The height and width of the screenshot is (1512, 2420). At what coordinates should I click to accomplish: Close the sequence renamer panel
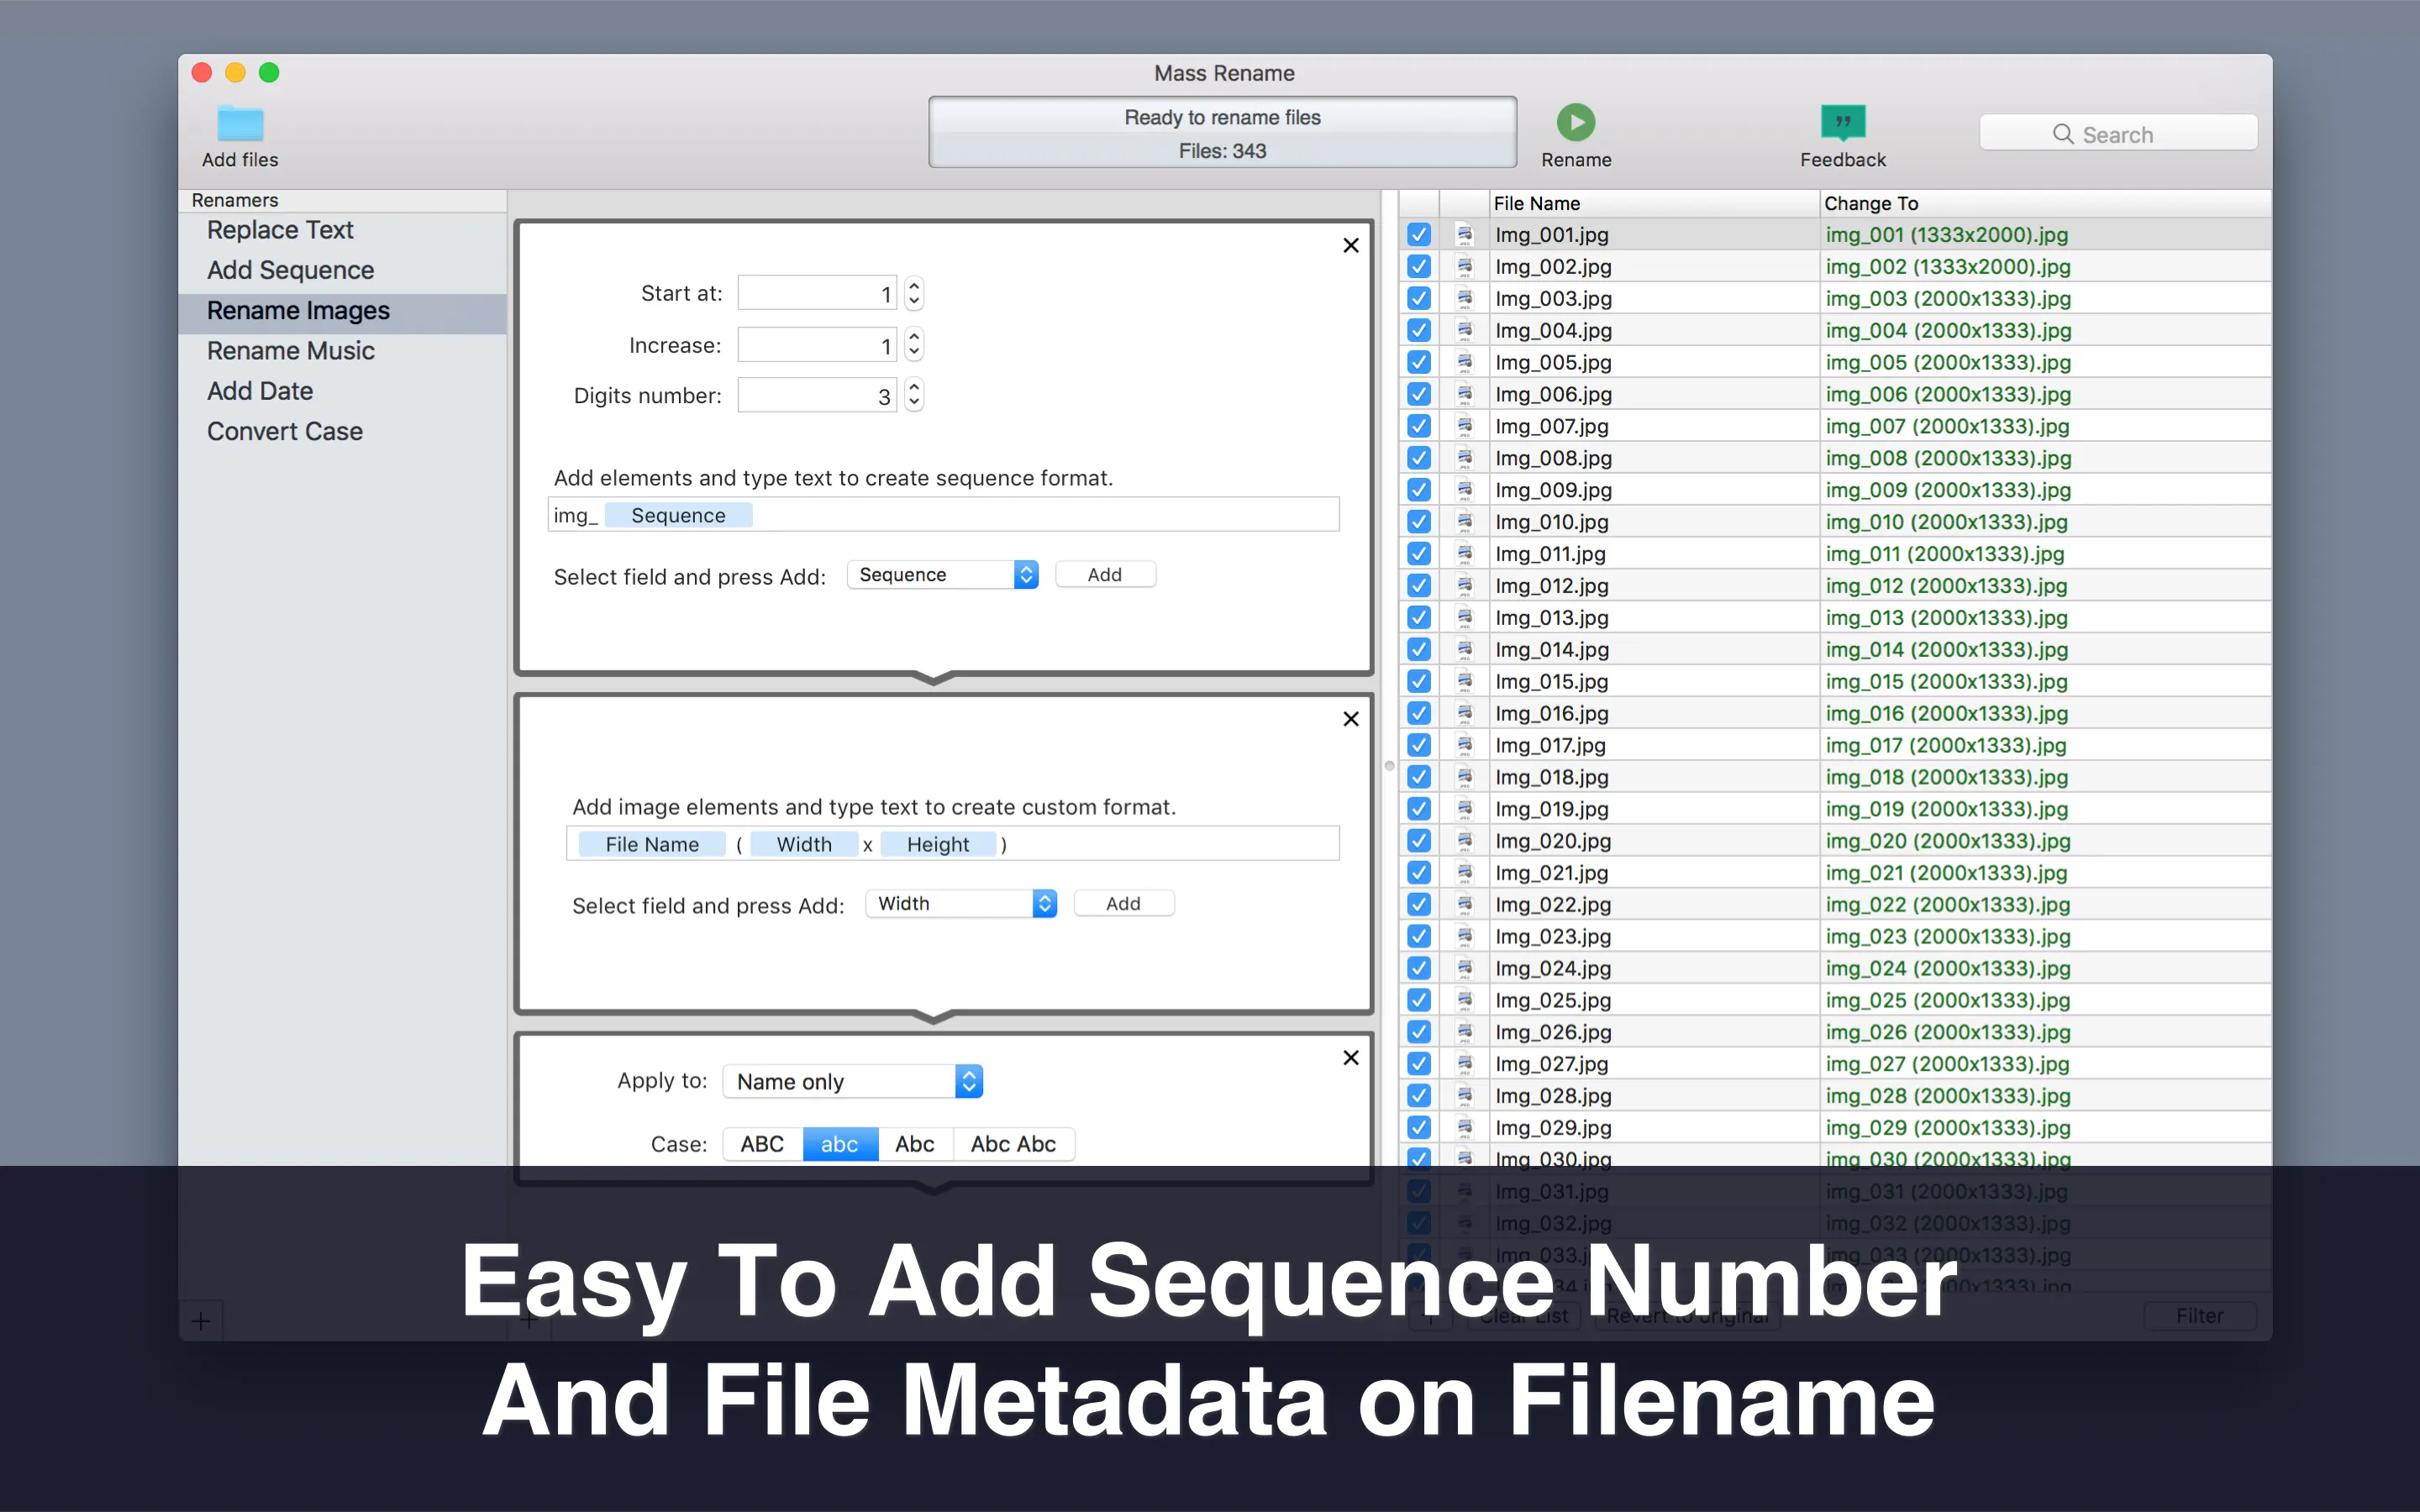click(x=1350, y=246)
